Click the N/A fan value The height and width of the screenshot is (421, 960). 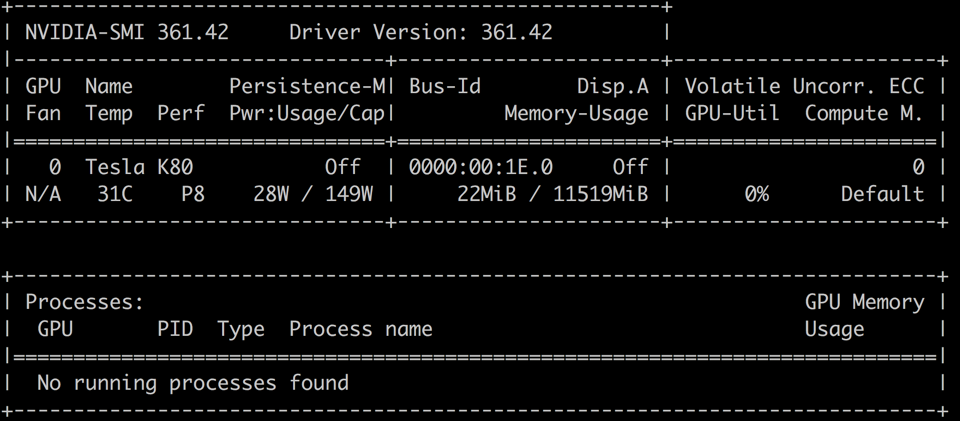(43, 194)
